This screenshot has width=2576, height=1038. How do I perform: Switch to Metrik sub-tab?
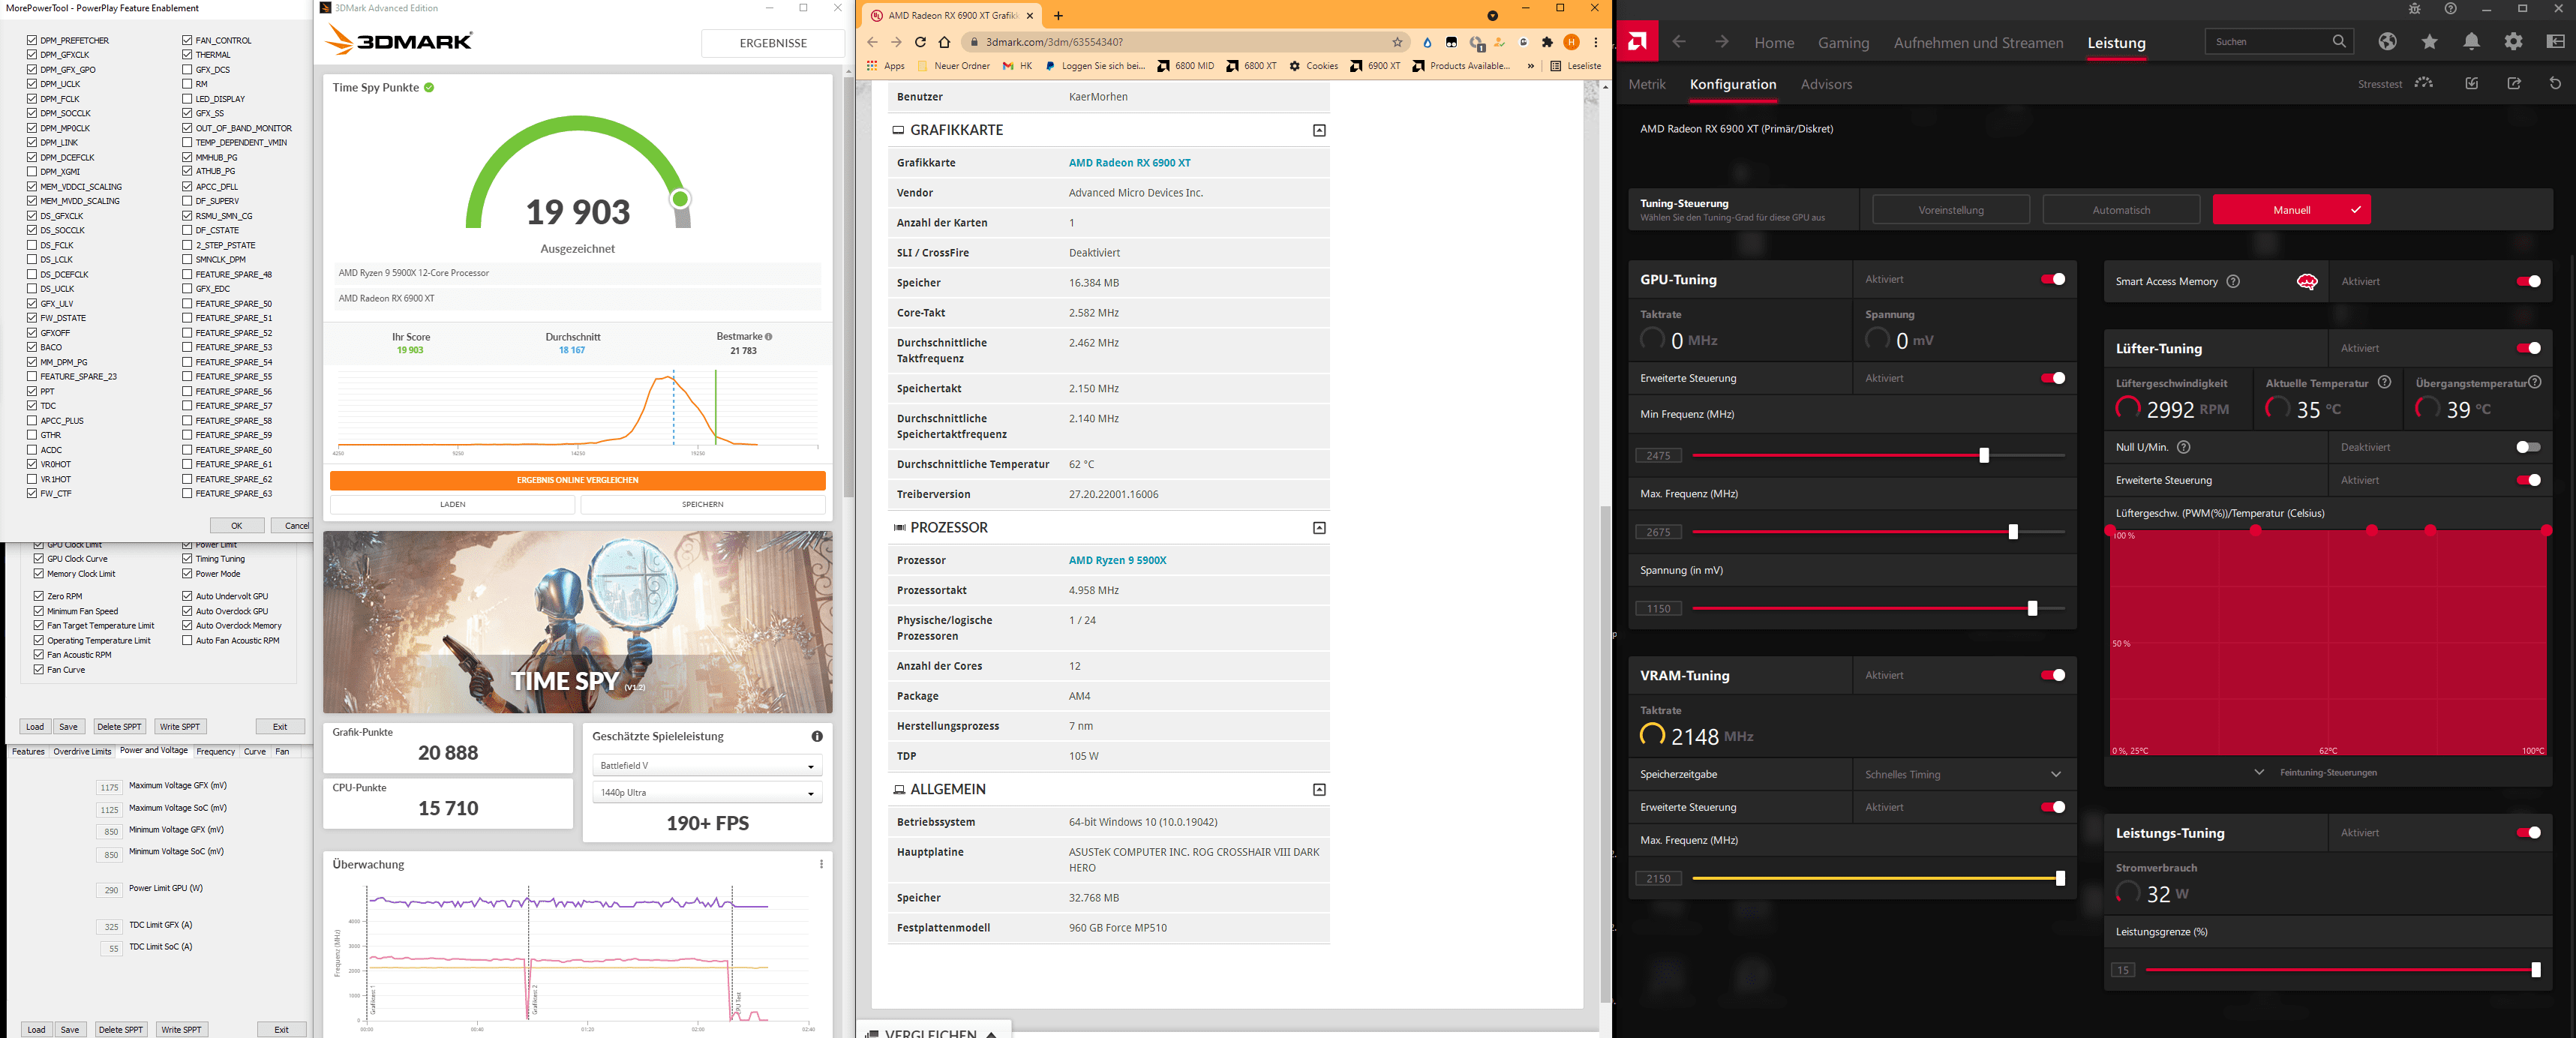point(1646,84)
